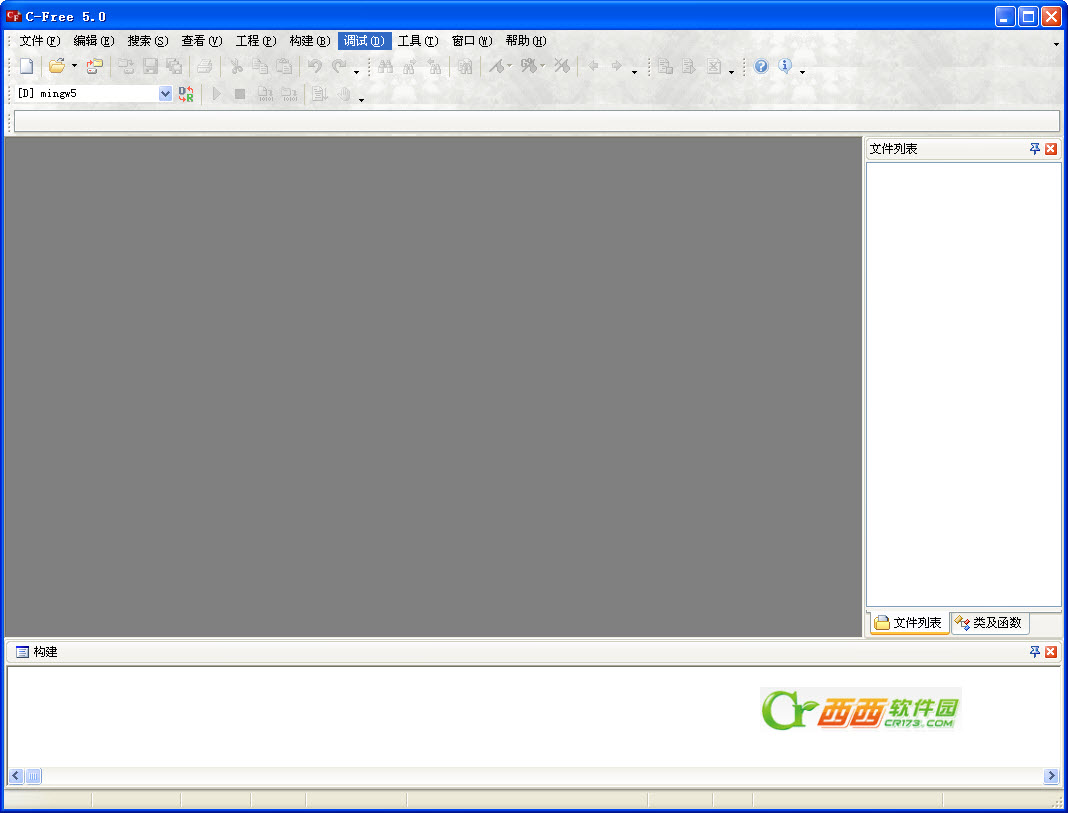The height and width of the screenshot is (813, 1068).
Task: Open the 工具(T) menu
Action: pos(418,41)
